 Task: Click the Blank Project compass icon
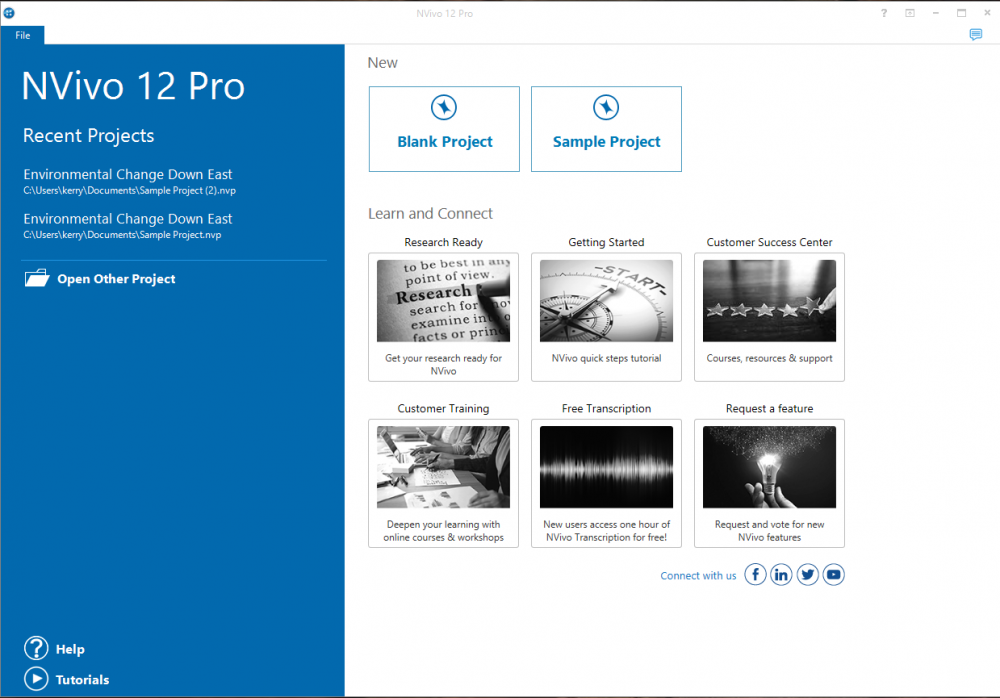pyautogui.click(x=444, y=107)
